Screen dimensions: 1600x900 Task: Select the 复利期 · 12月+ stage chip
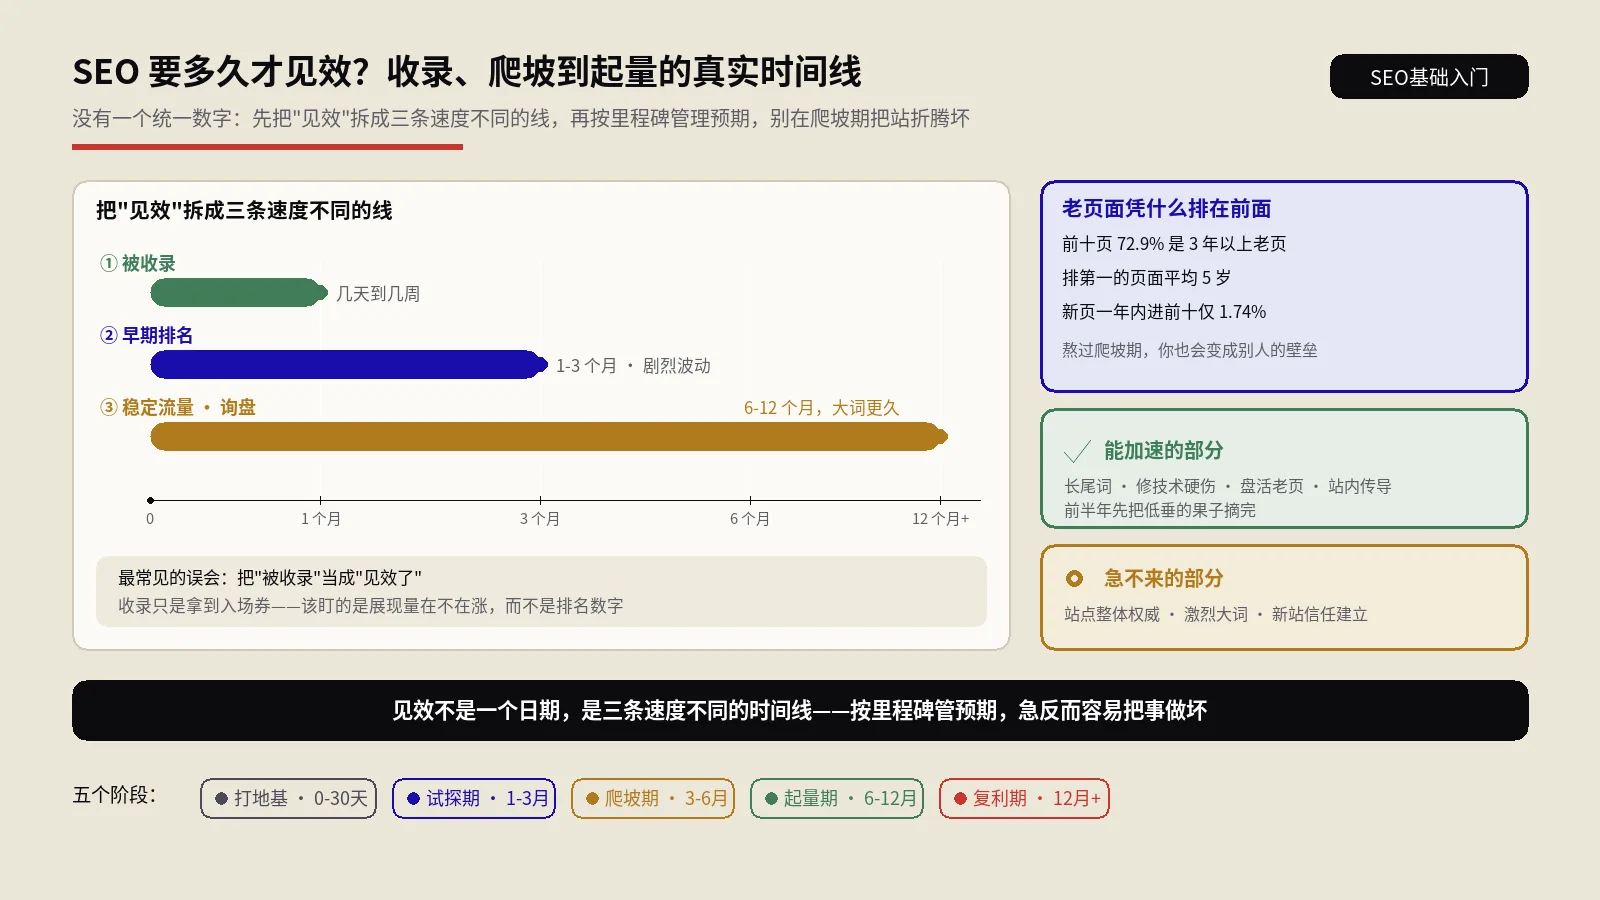point(1024,798)
